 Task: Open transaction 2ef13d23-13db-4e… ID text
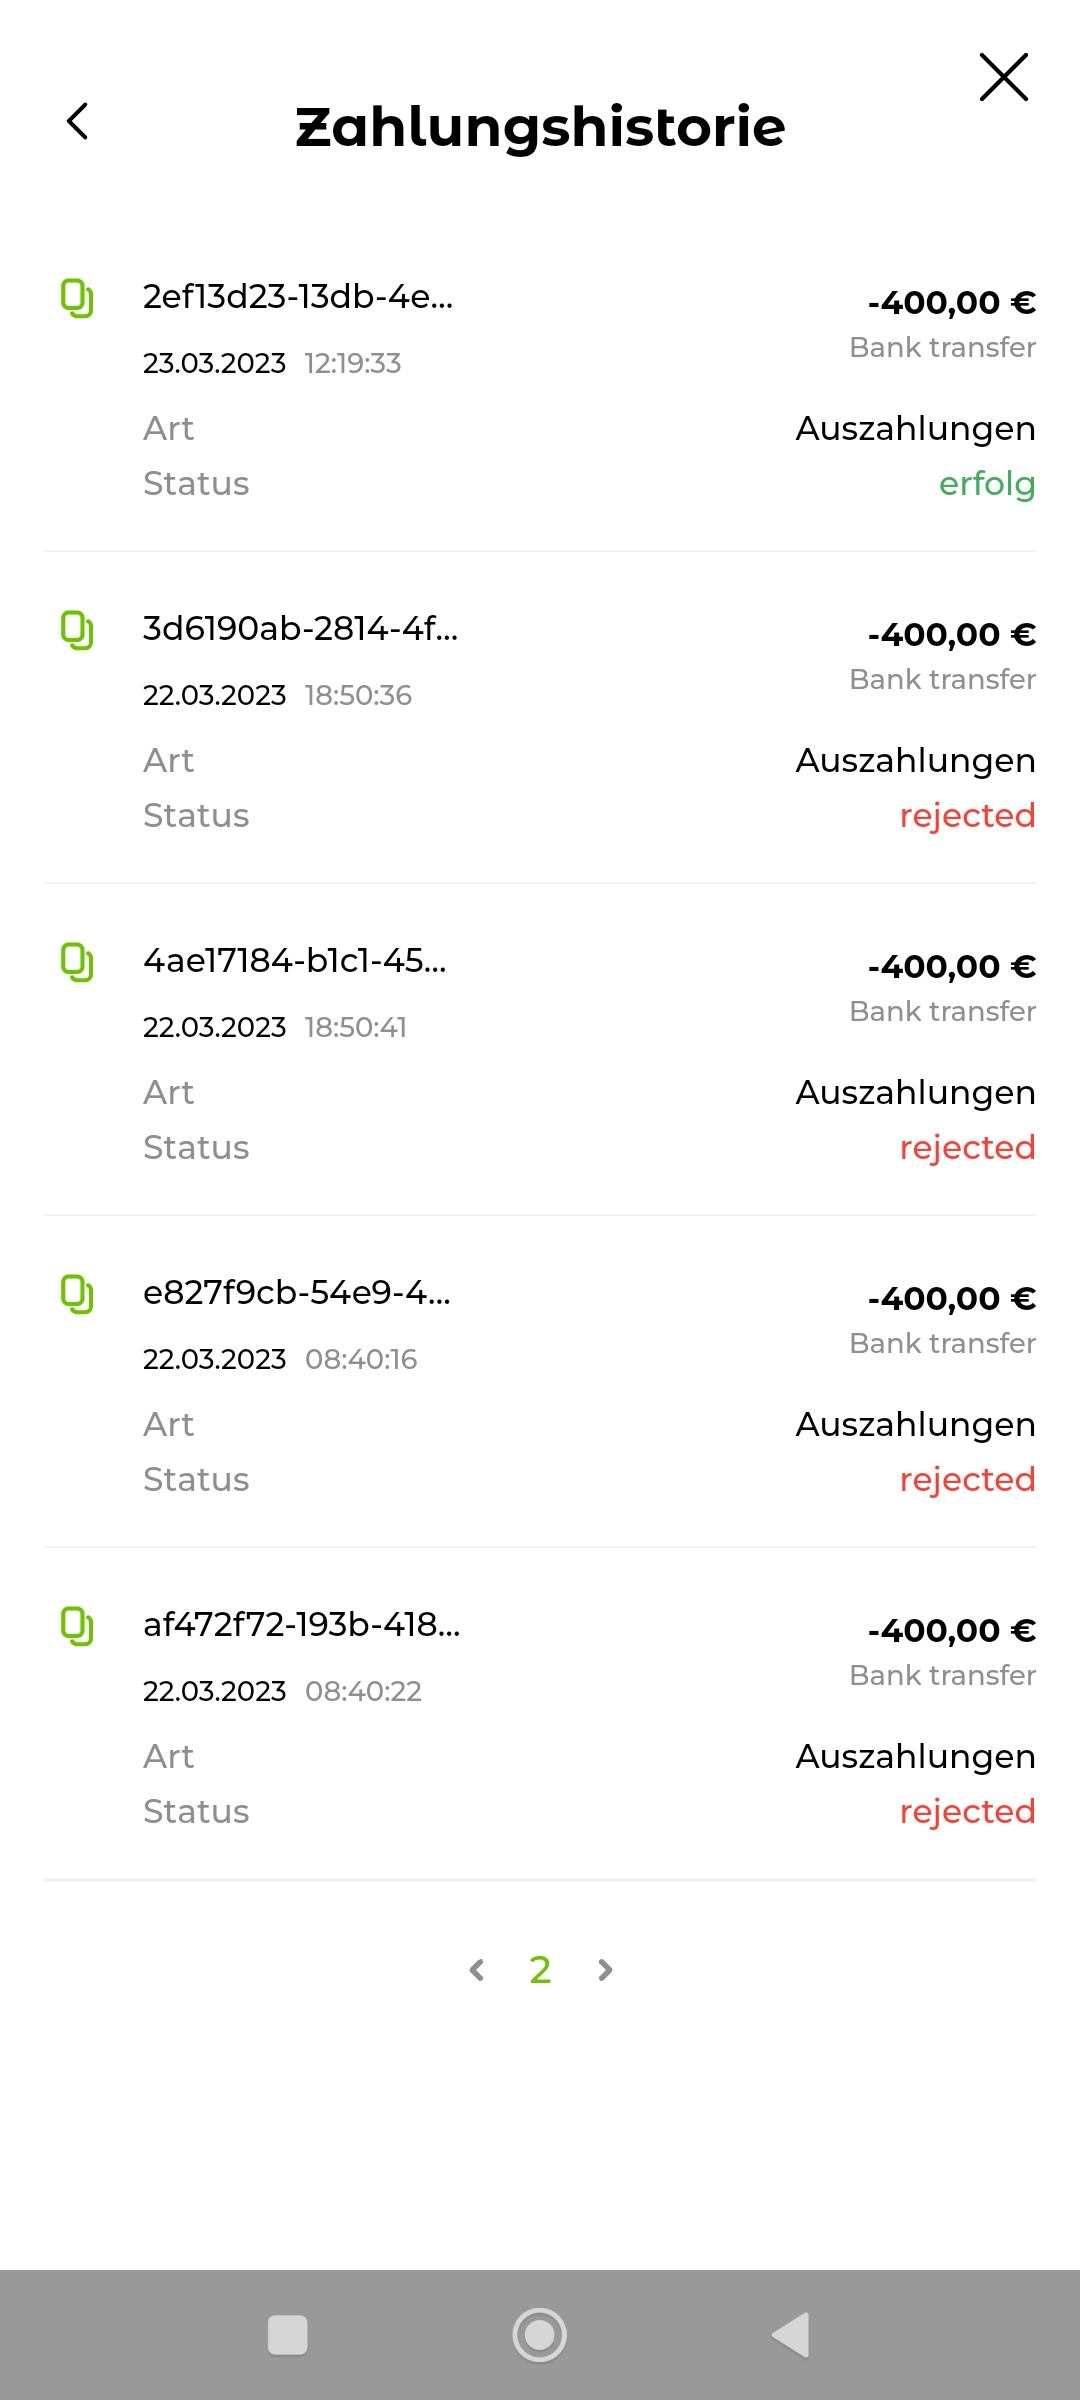(298, 297)
